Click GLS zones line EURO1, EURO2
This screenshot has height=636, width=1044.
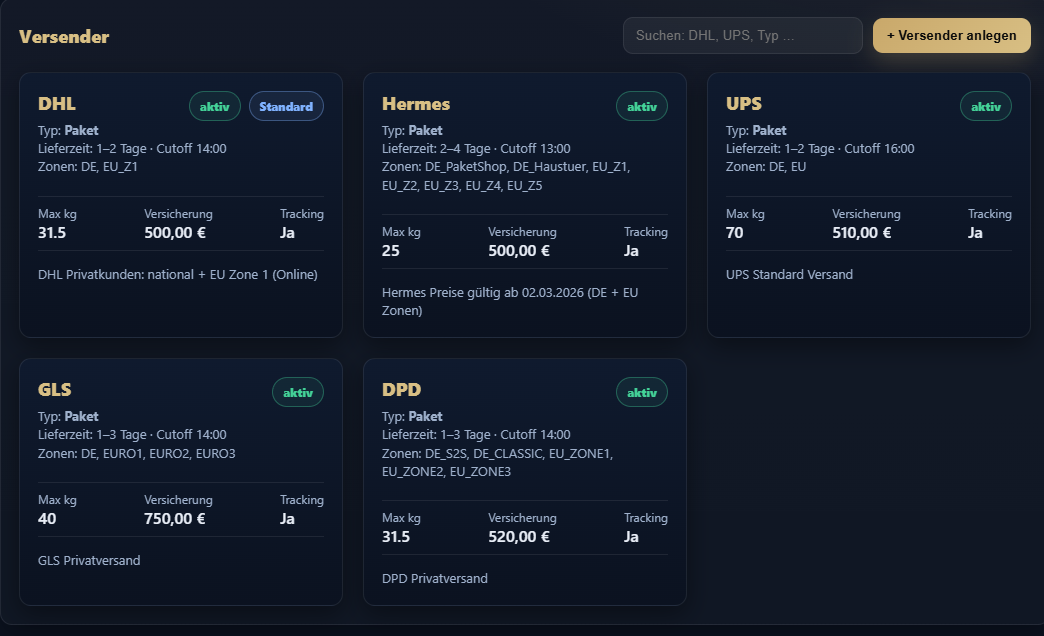(x=136, y=454)
